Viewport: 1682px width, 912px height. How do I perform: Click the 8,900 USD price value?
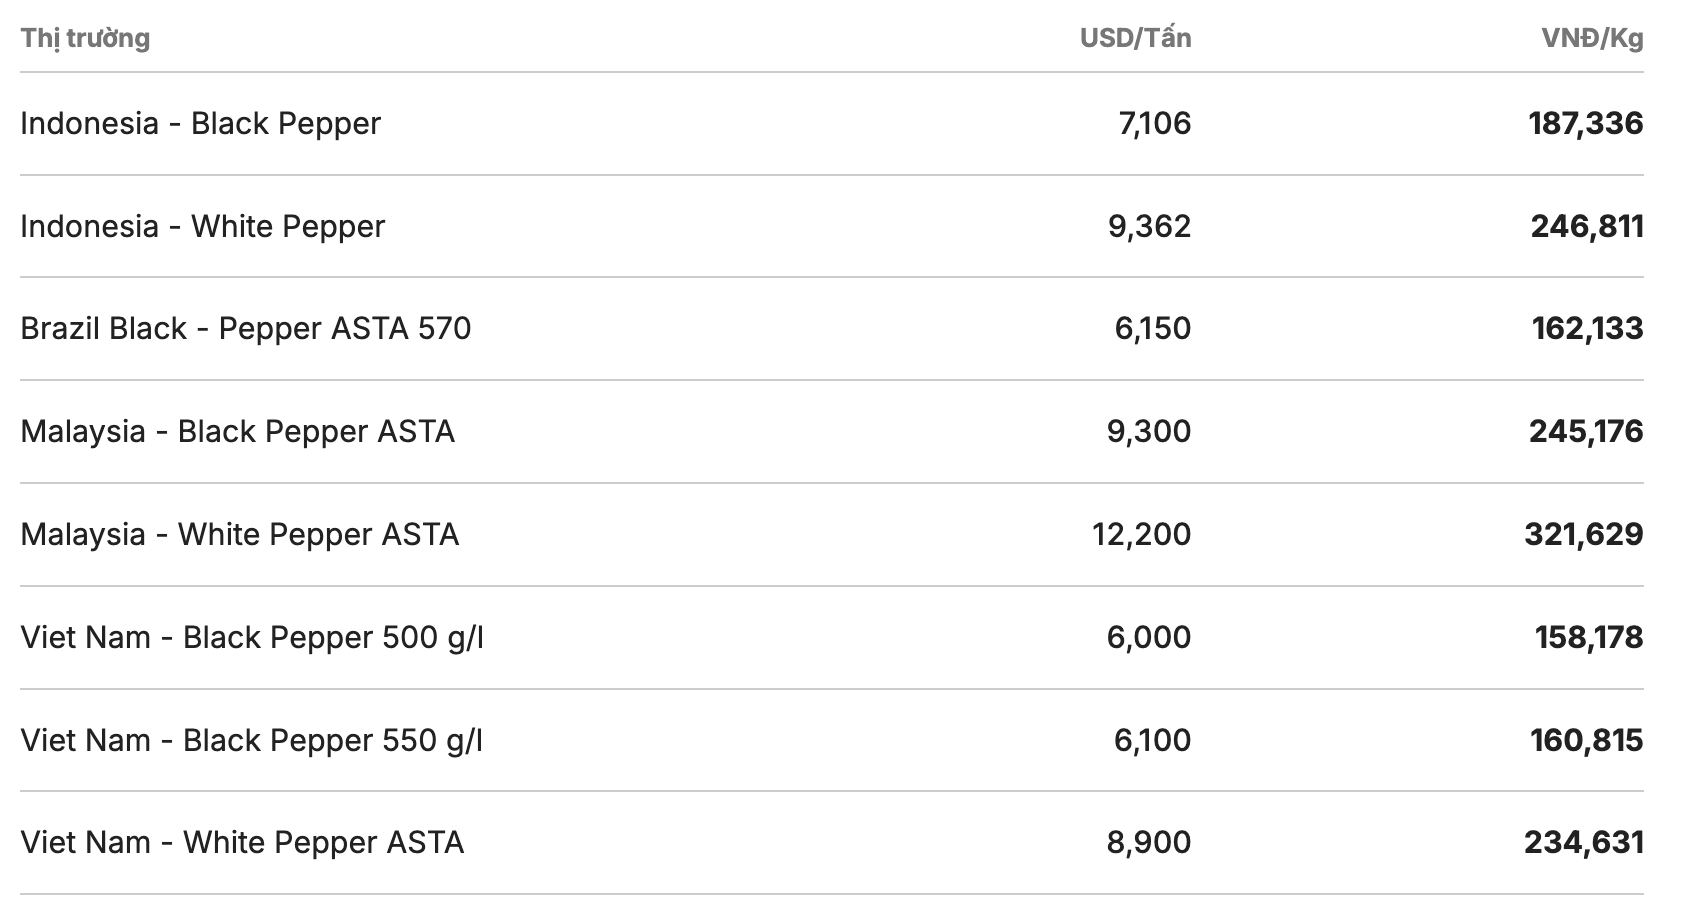pyautogui.click(x=1149, y=842)
